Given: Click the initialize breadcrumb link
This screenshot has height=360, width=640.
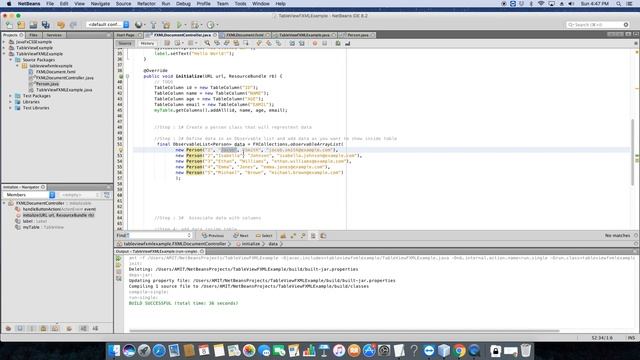Looking at the screenshot, I should (251, 244).
